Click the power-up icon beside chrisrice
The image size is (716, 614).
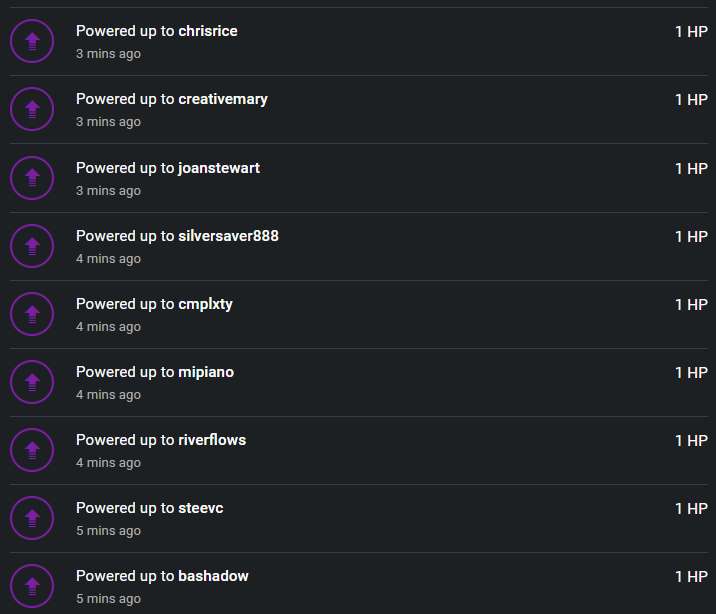click(x=32, y=41)
